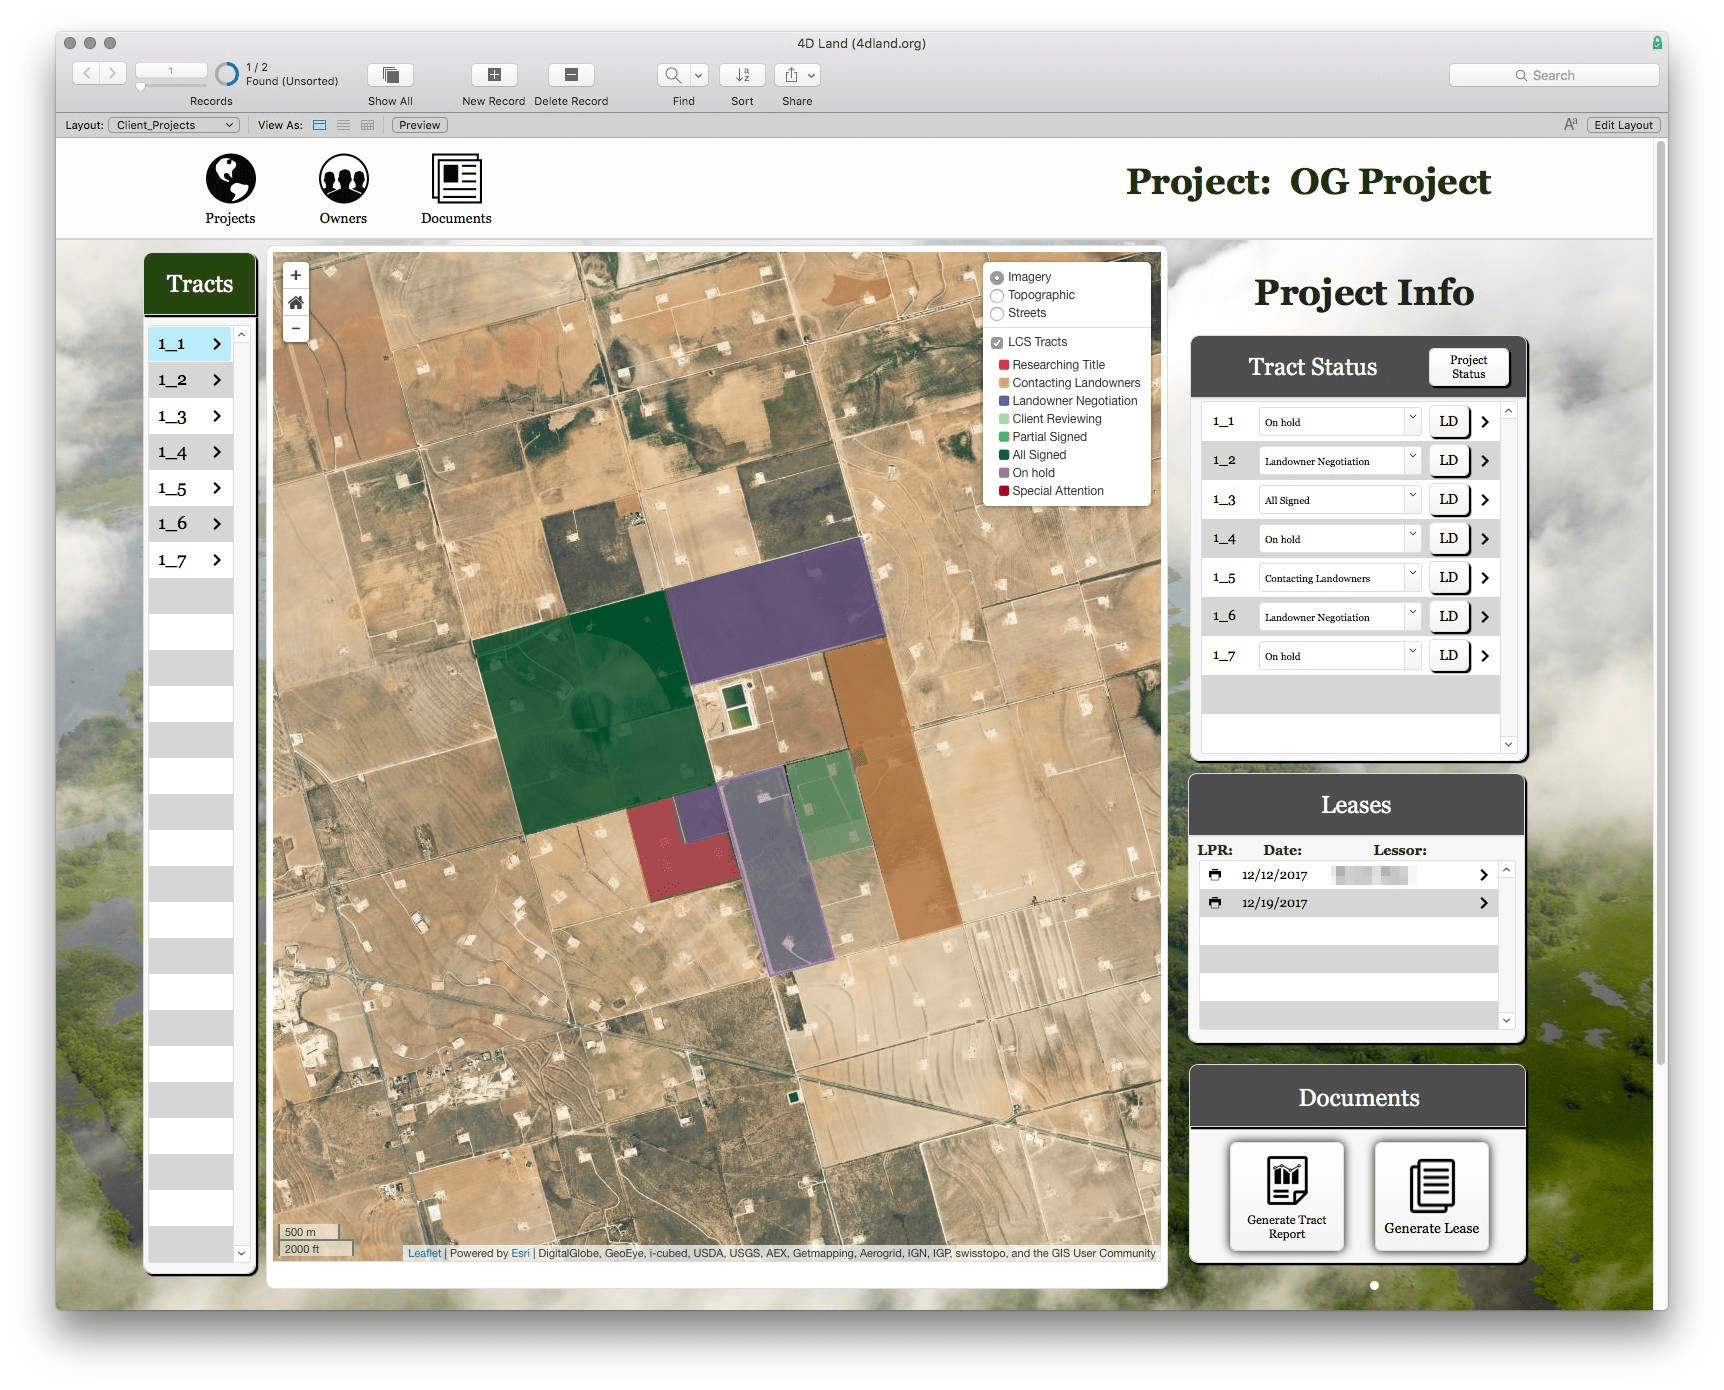Click the Share toolbar icon
Viewport: 1724px width, 1390px height.
coord(791,75)
